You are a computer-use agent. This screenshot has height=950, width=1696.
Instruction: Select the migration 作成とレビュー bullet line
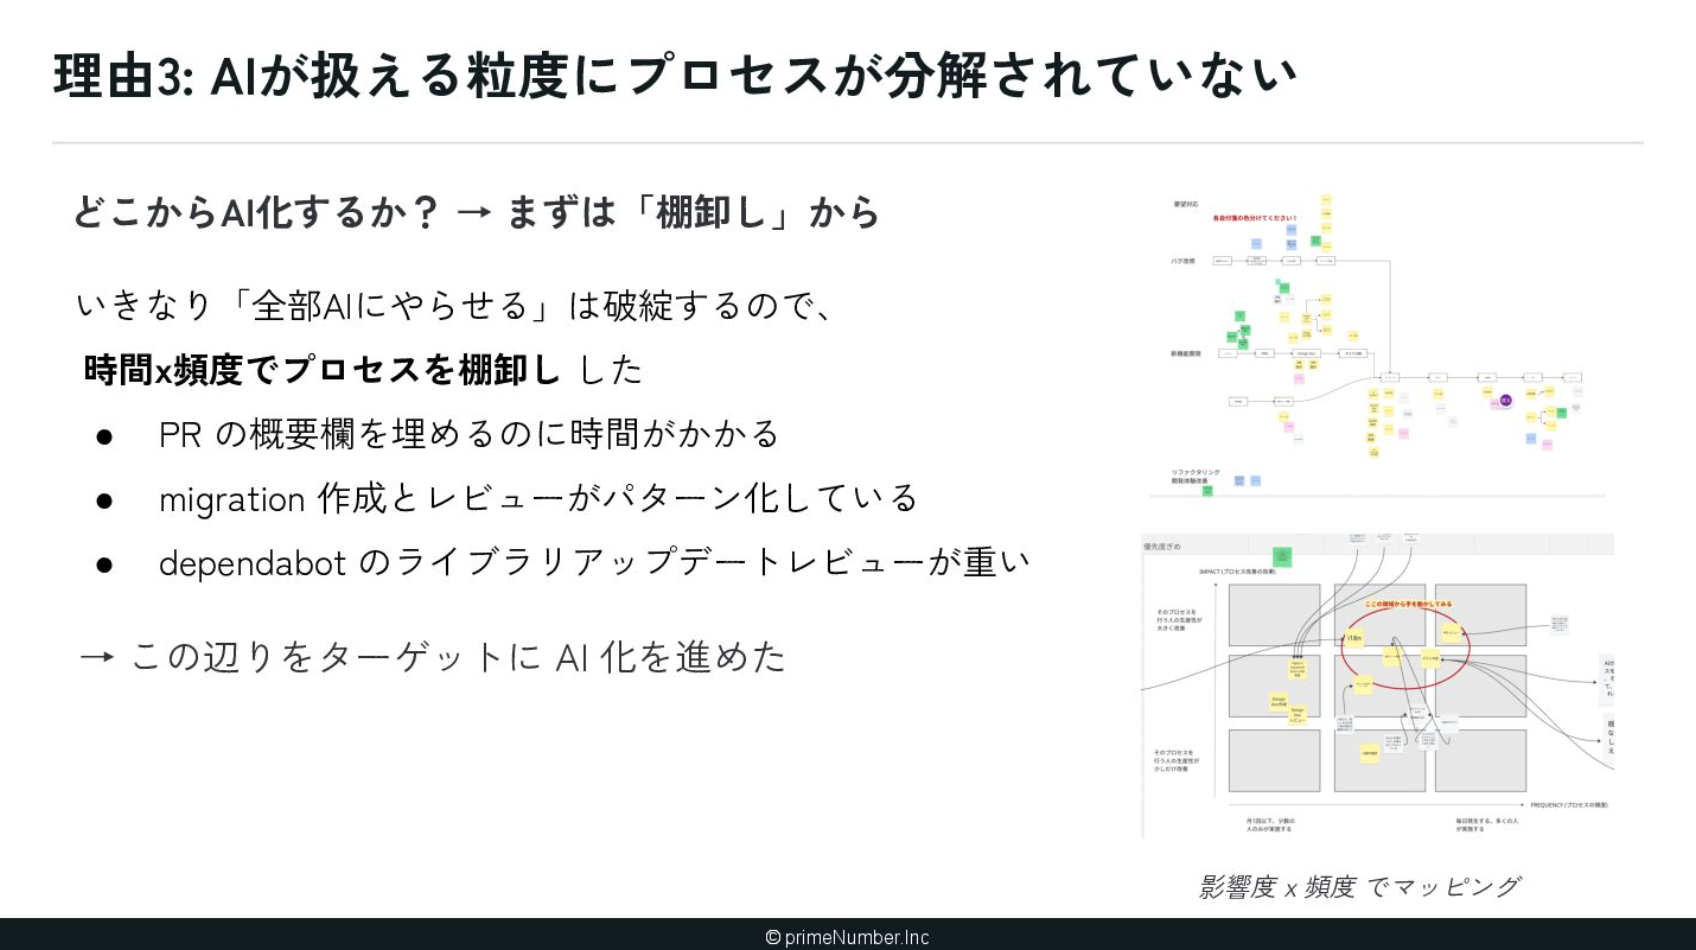(x=537, y=498)
